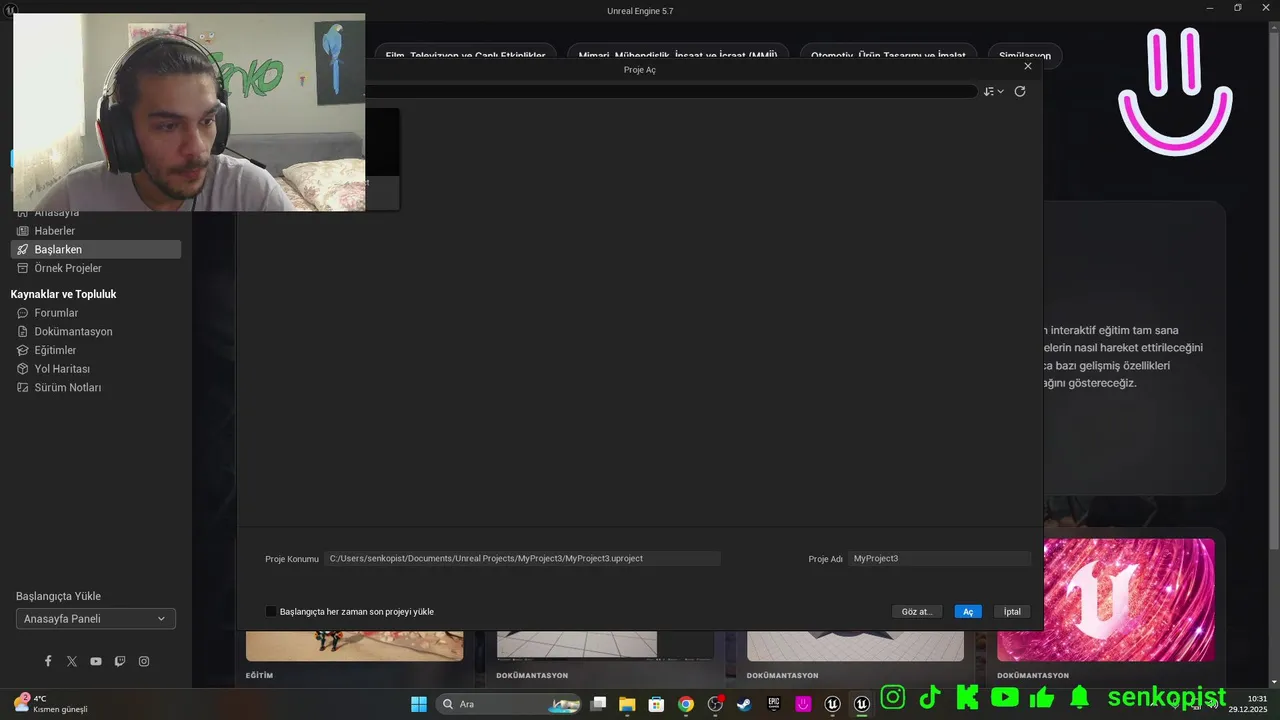Image resolution: width=1280 pixels, height=720 pixels.
Task: Select the Başlarken rocket item in sidebar
Action: (96, 249)
